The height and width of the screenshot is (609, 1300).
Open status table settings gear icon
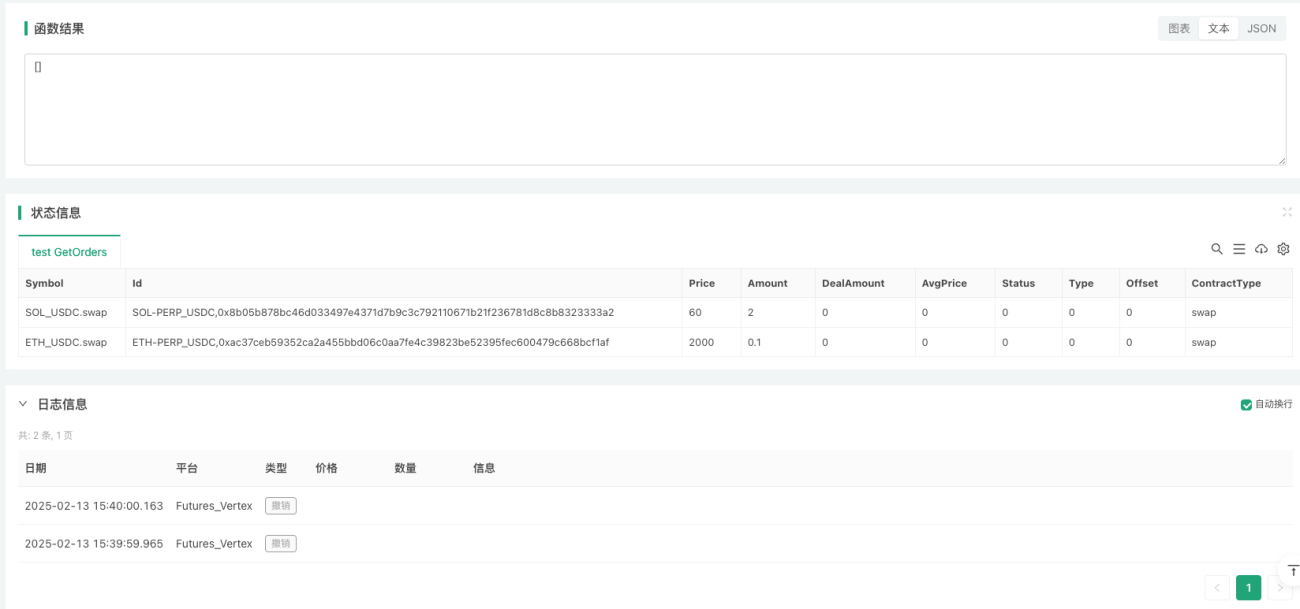click(1284, 249)
